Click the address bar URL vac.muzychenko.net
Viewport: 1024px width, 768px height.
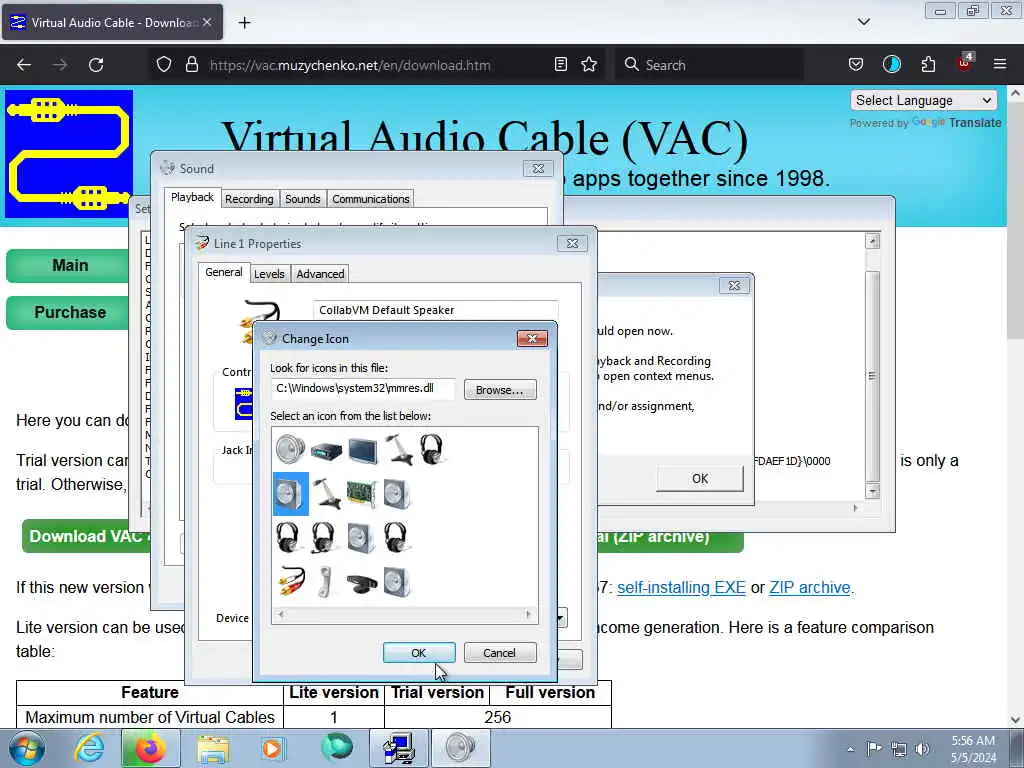[350, 65]
